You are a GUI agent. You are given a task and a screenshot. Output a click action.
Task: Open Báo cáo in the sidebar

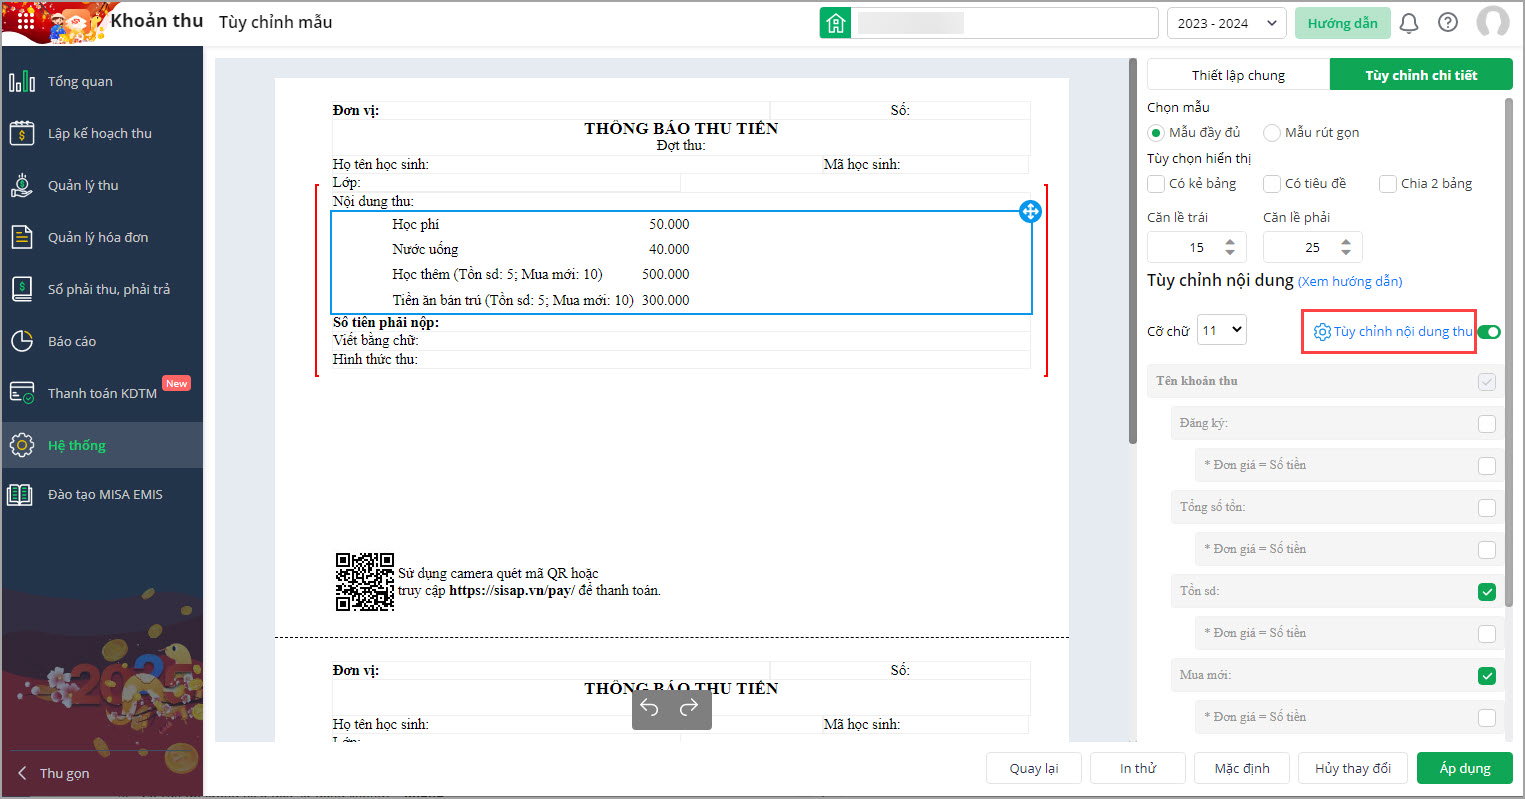[x=102, y=341]
